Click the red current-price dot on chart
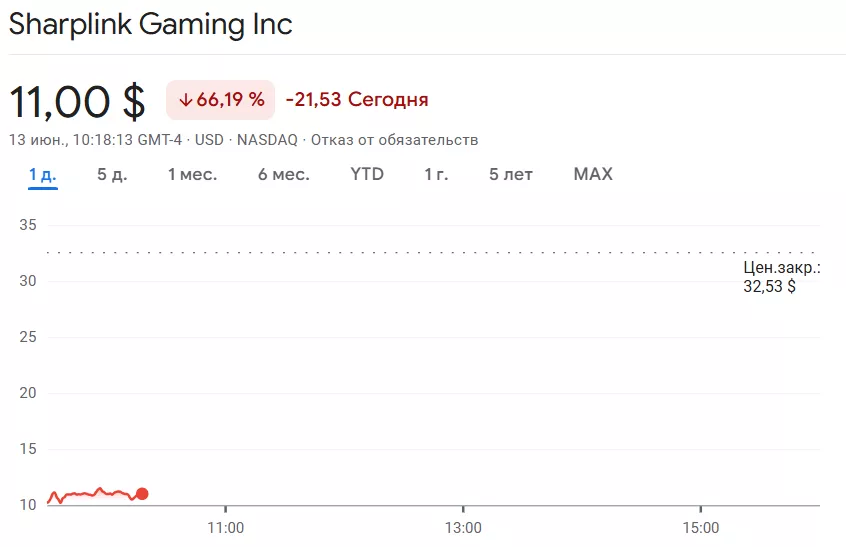The image size is (846, 547). [142, 493]
